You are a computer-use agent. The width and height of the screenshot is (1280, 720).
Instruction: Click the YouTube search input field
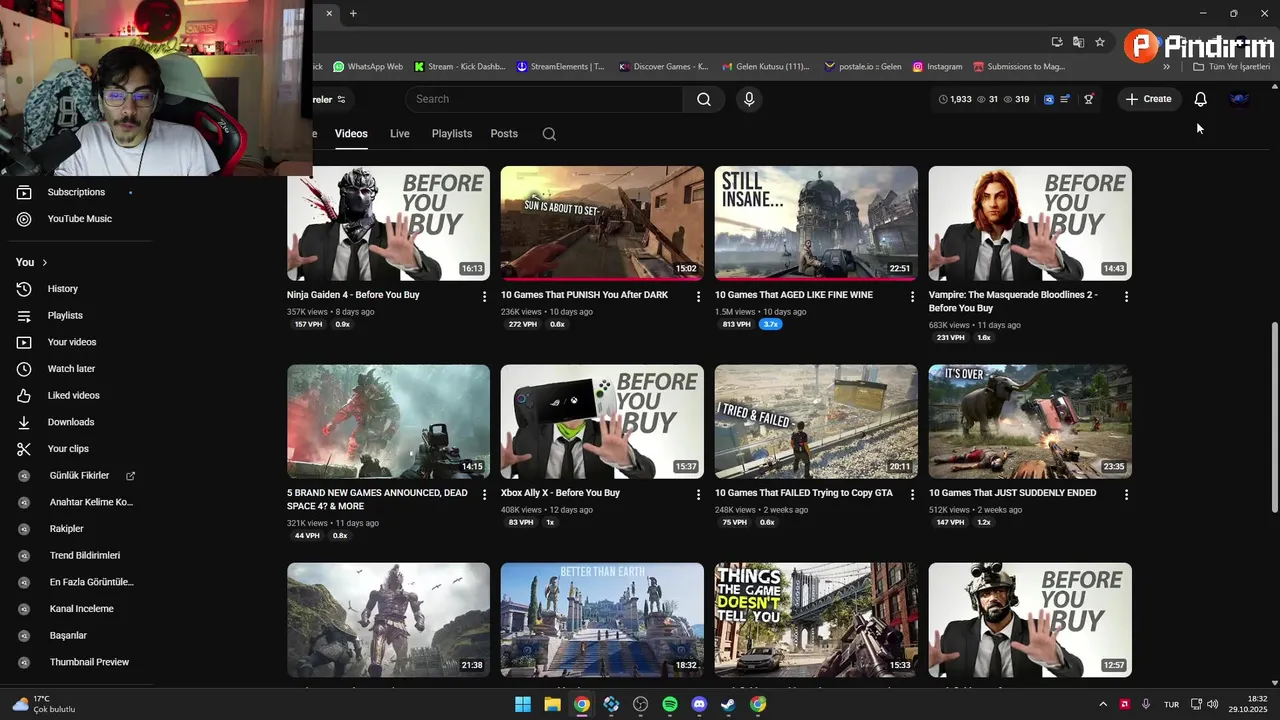click(545, 99)
